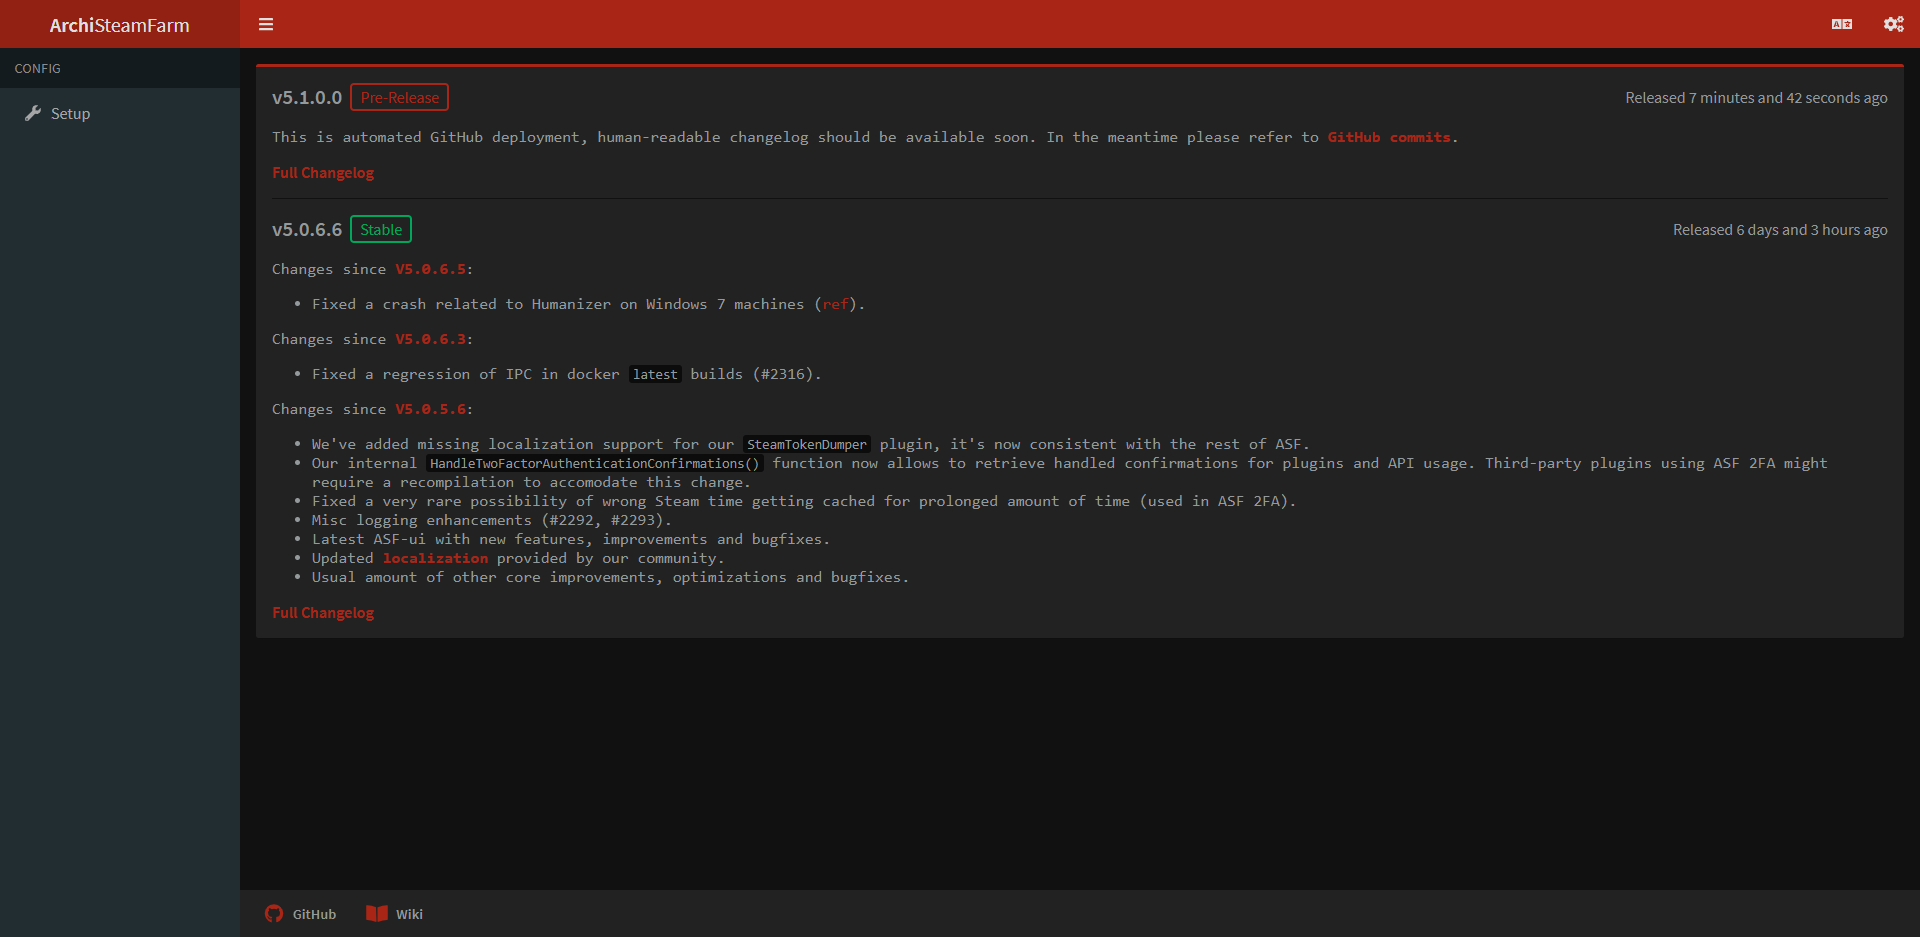Click the ArchiSteamFarm logo
The height and width of the screenshot is (937, 1920).
click(120, 24)
